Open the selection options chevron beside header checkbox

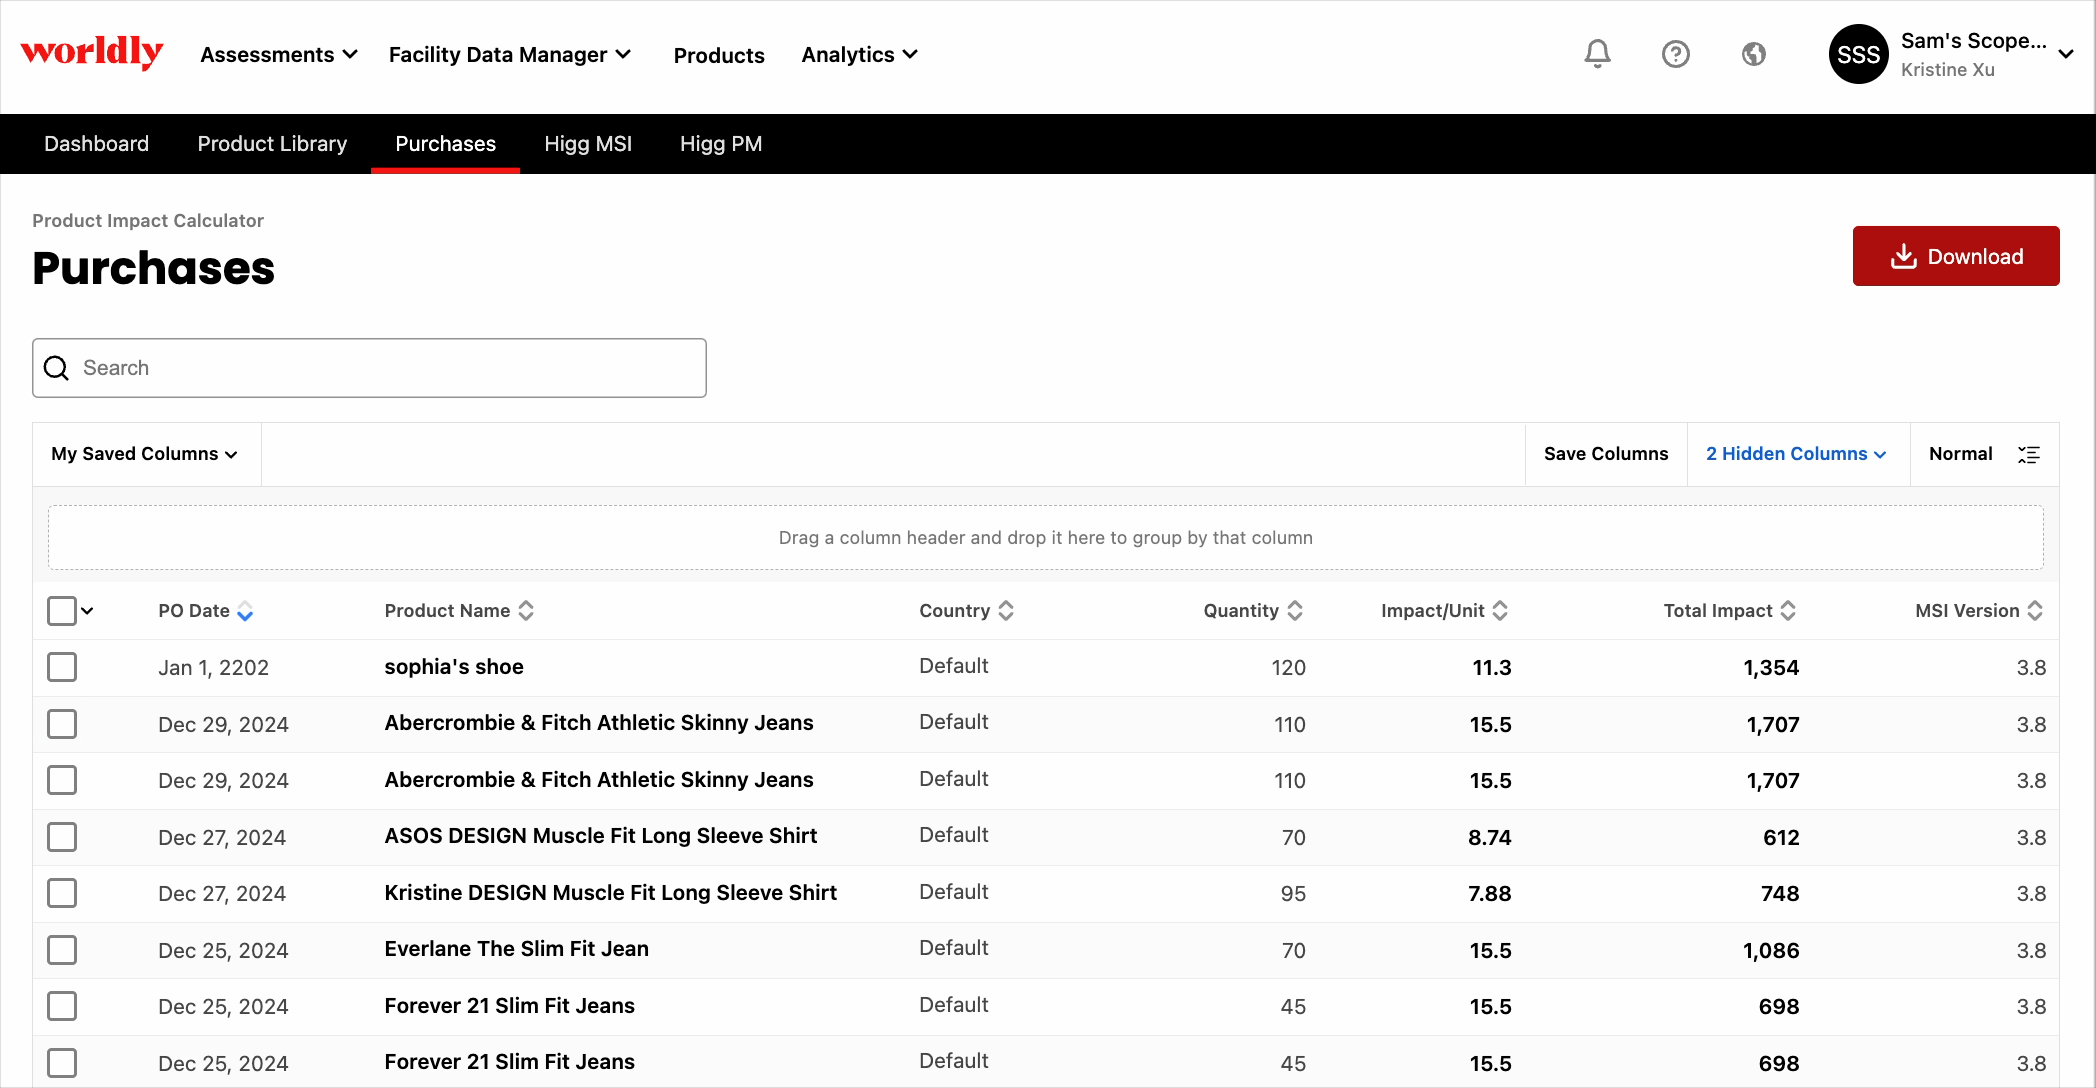88,611
